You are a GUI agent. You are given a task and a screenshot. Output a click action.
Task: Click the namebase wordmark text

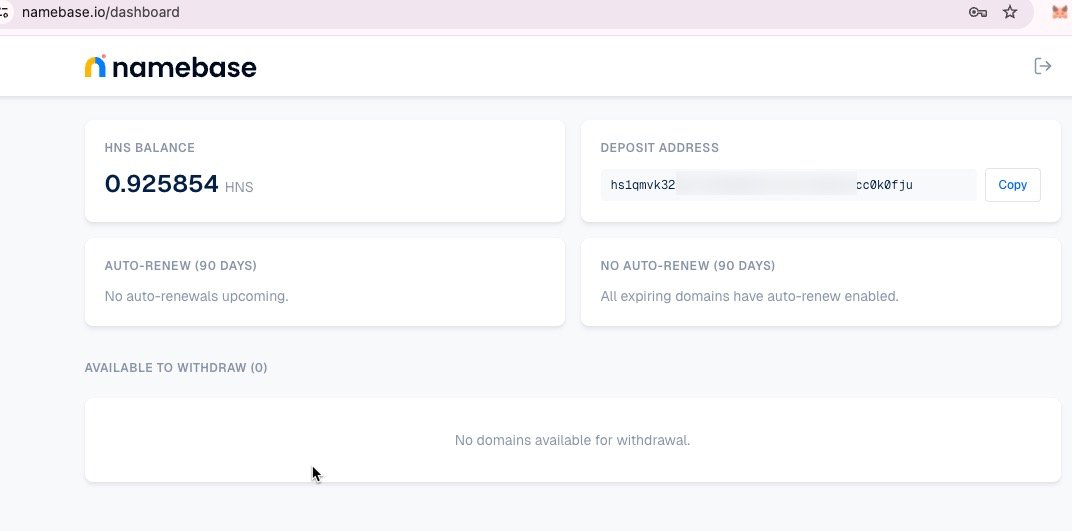pos(184,68)
